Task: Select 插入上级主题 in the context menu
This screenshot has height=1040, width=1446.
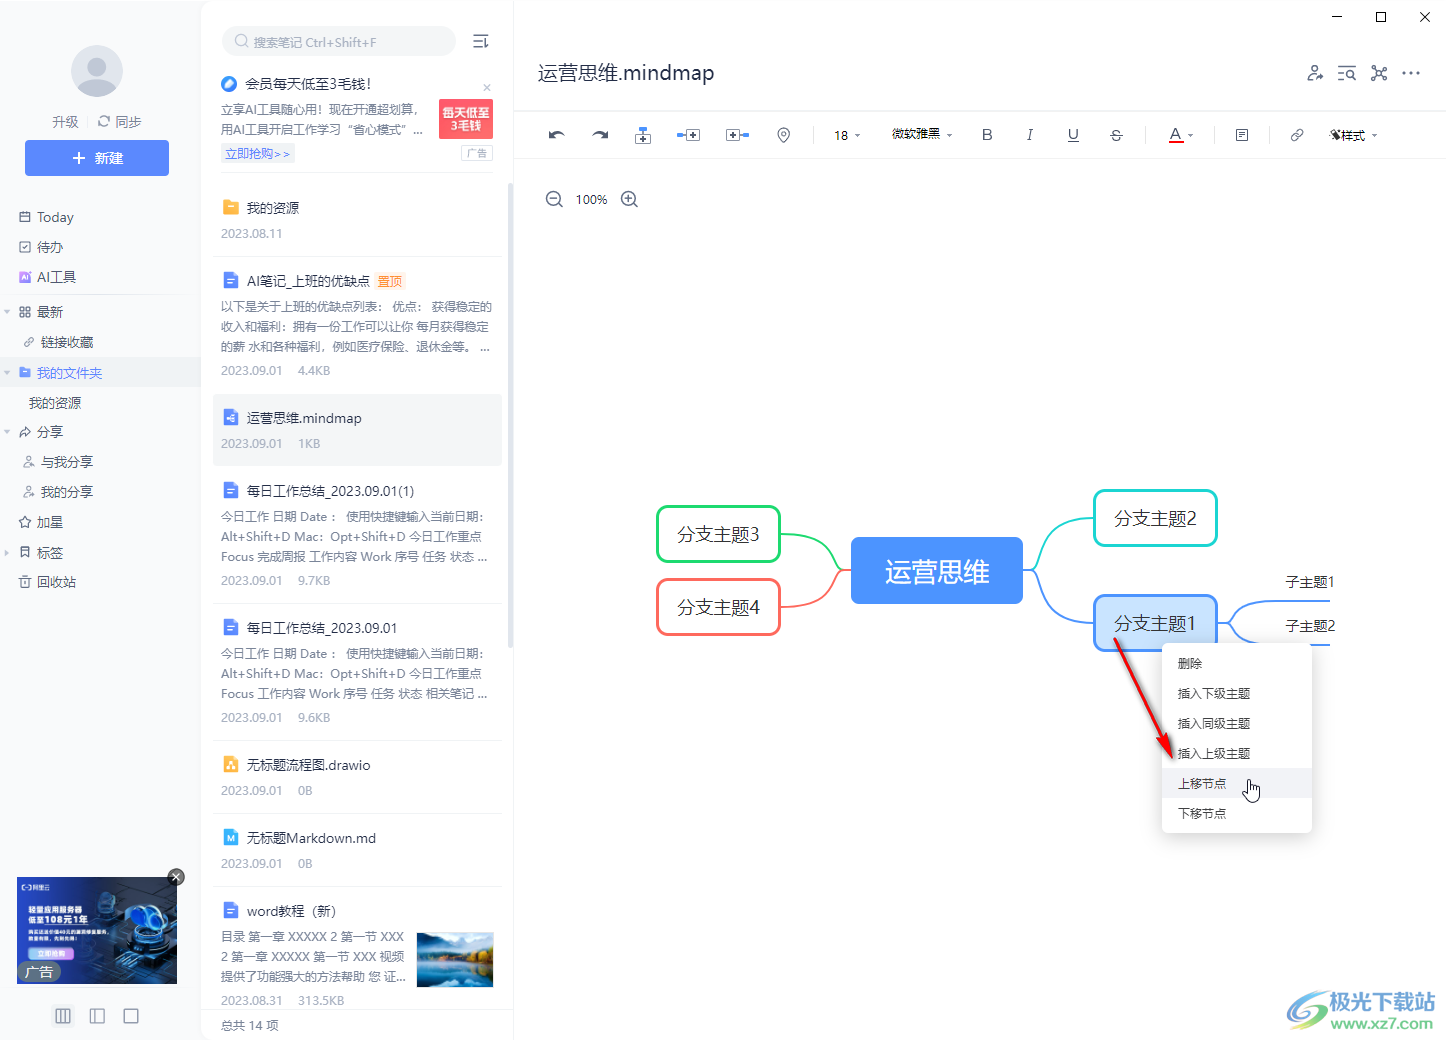Action: tap(1213, 753)
